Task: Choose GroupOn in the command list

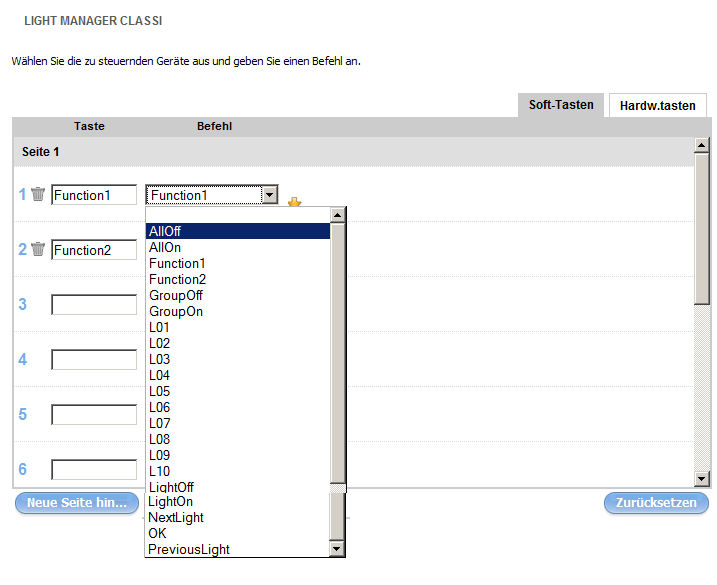Action: (x=237, y=311)
